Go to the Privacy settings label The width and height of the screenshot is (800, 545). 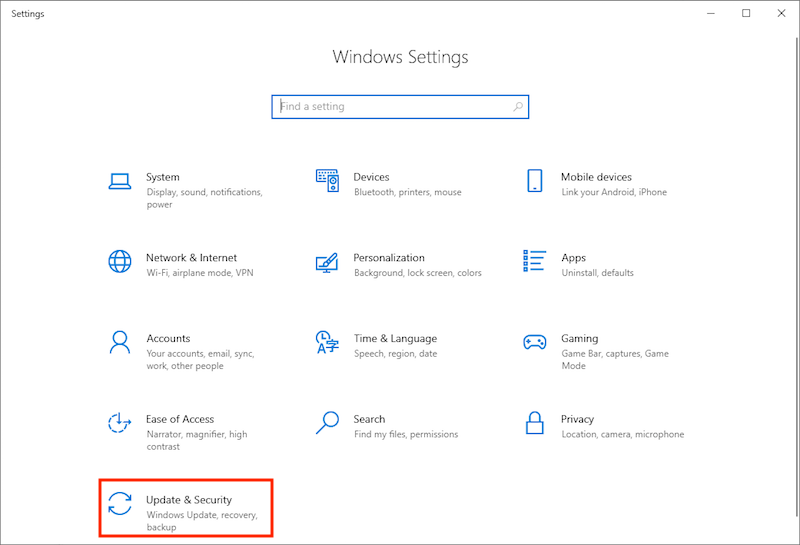click(x=577, y=419)
